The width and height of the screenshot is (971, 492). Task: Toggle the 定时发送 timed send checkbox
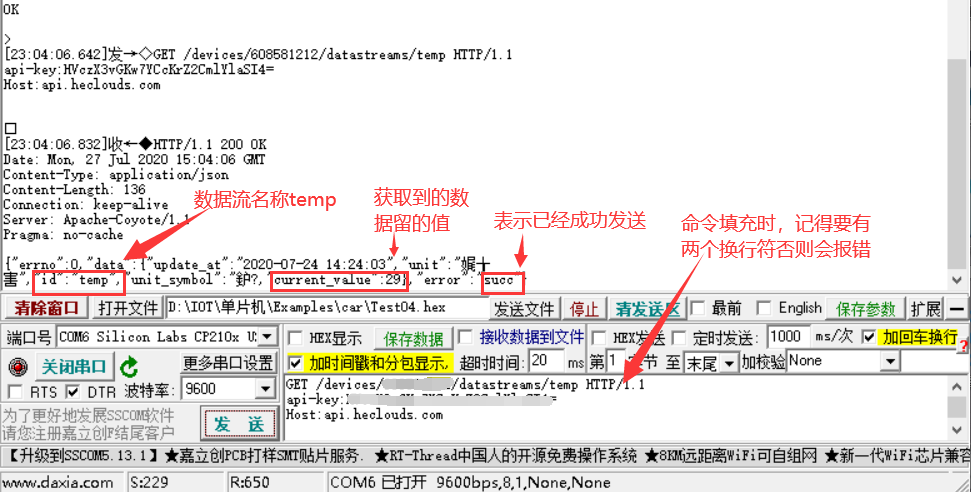[679, 338]
